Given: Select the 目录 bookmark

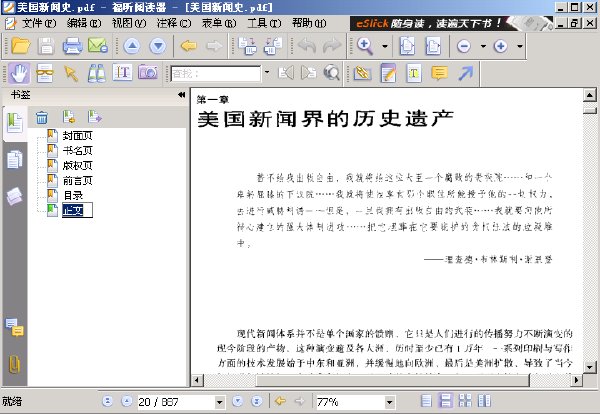Looking at the screenshot, I should tap(73, 196).
